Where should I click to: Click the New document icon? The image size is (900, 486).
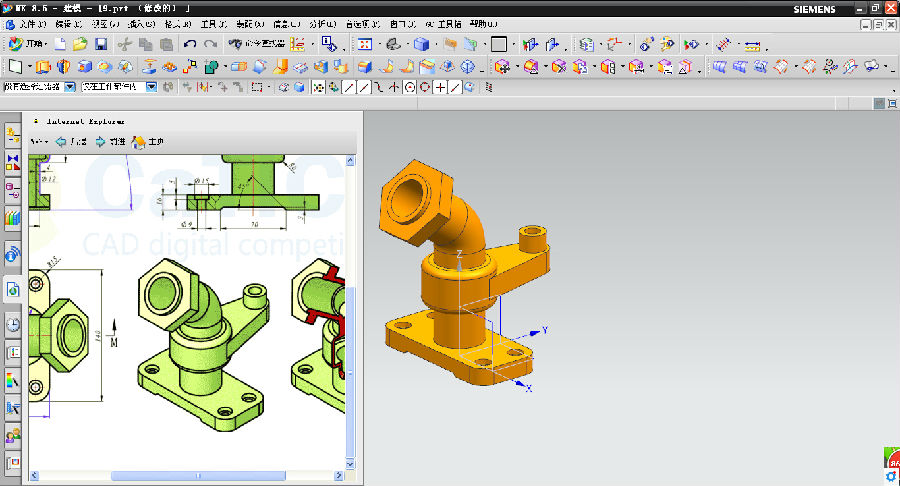tap(60, 44)
